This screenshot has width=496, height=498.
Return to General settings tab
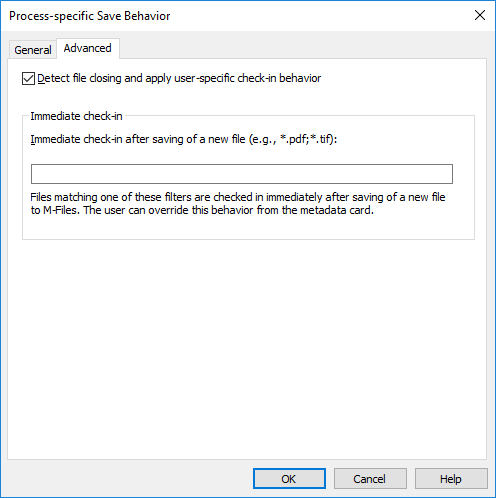point(33,50)
